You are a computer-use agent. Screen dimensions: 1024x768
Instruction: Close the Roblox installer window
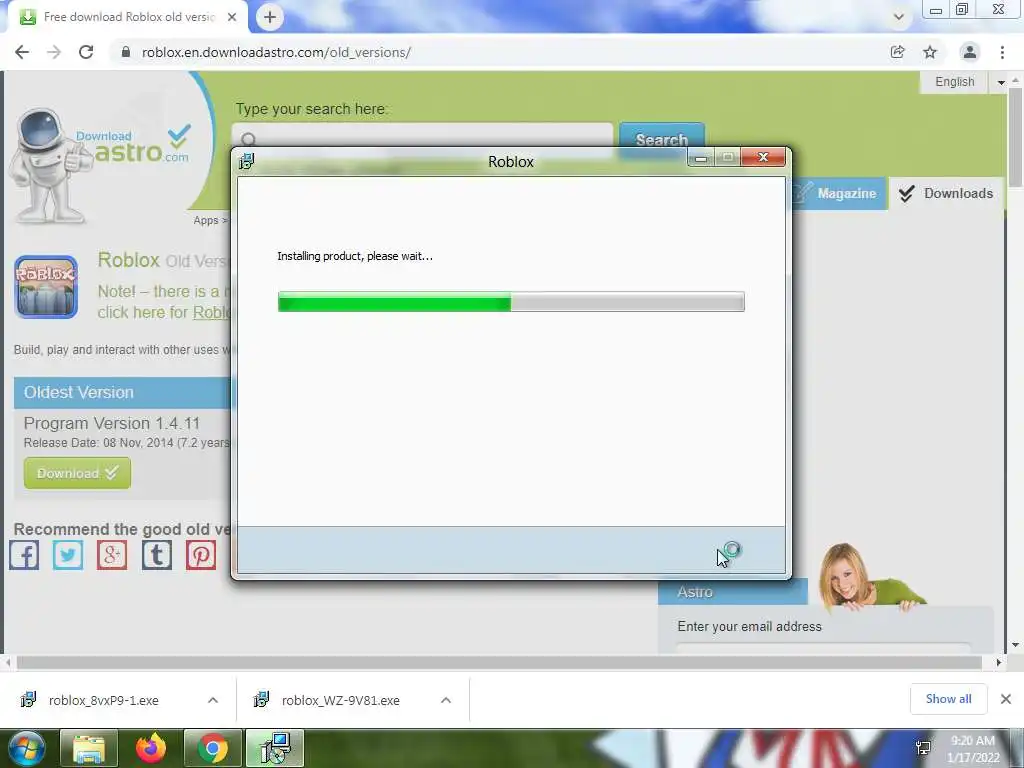[763, 157]
